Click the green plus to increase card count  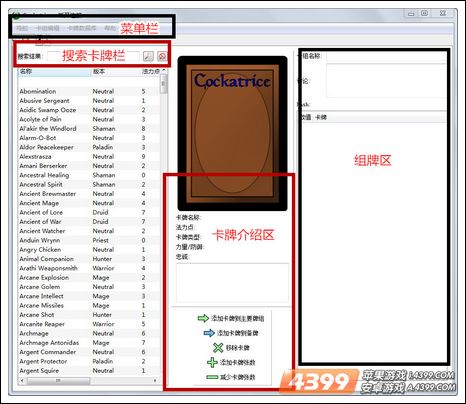point(212,362)
